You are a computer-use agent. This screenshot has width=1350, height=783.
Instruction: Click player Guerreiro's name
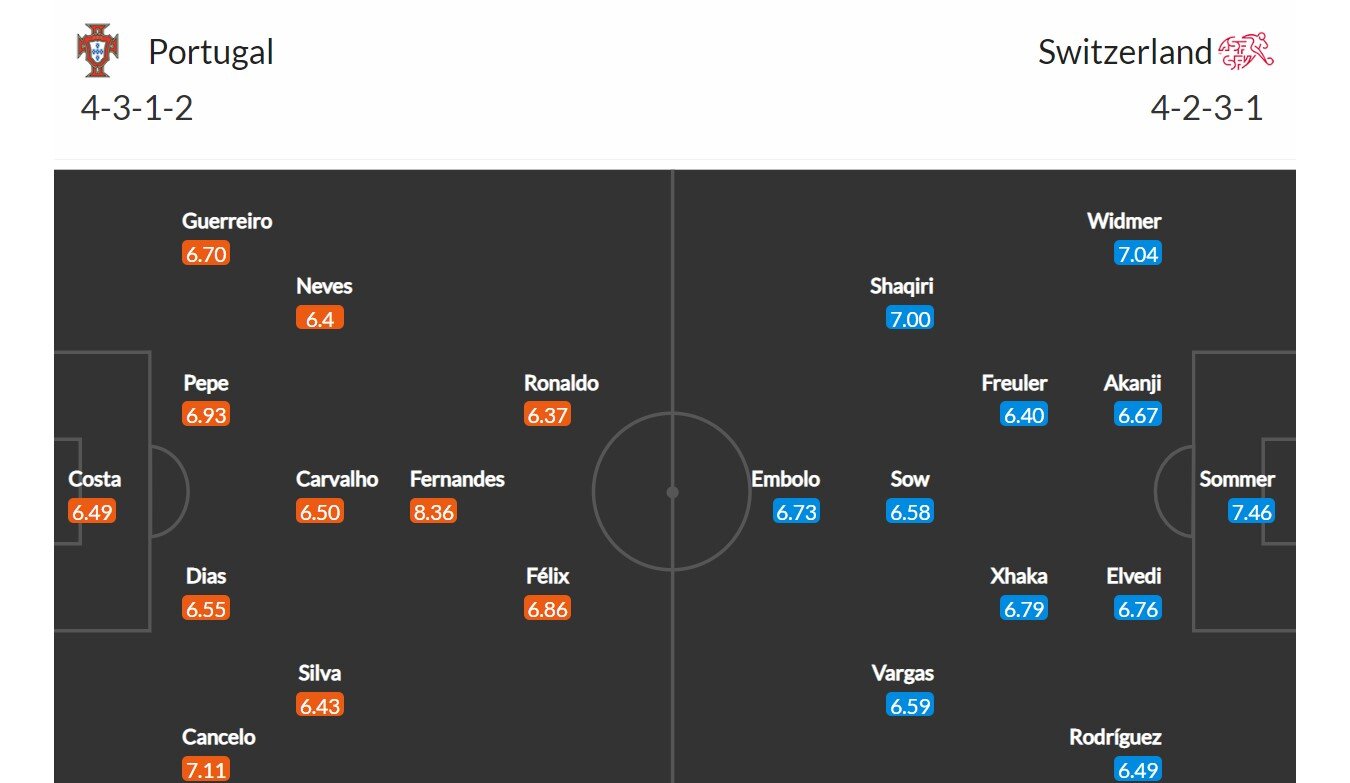[x=227, y=221]
